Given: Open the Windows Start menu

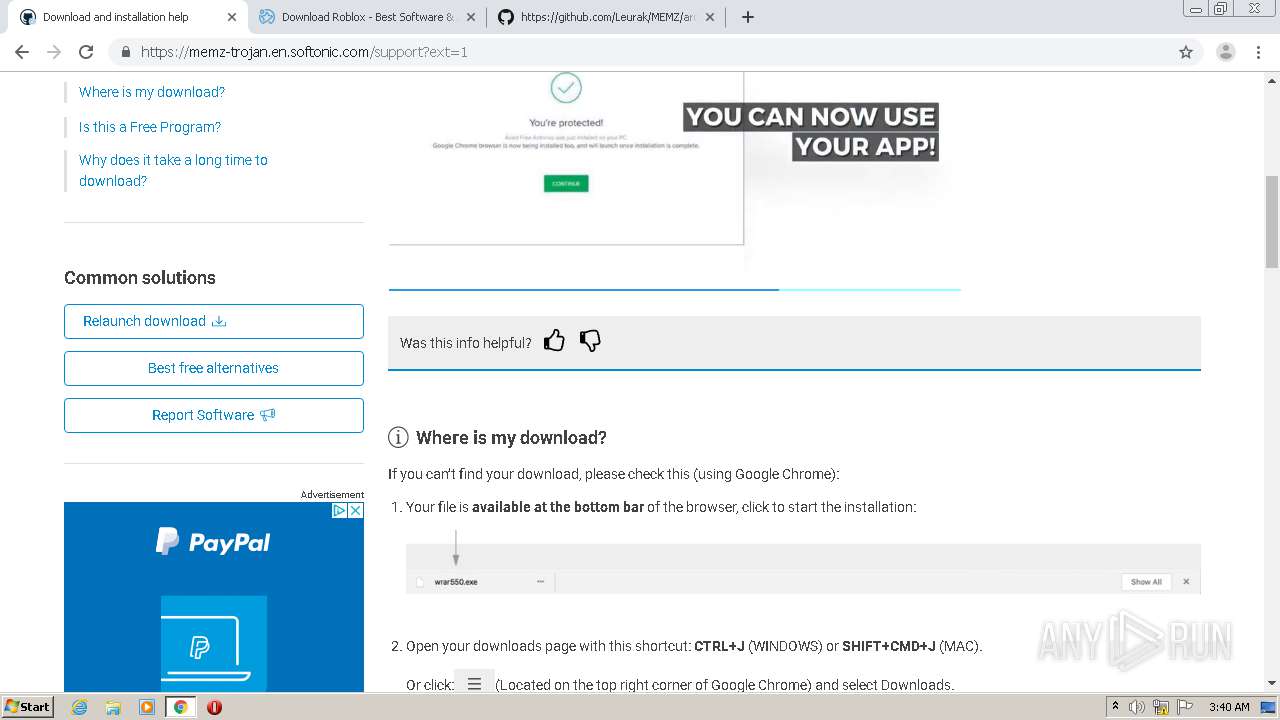Looking at the screenshot, I should coord(27,707).
